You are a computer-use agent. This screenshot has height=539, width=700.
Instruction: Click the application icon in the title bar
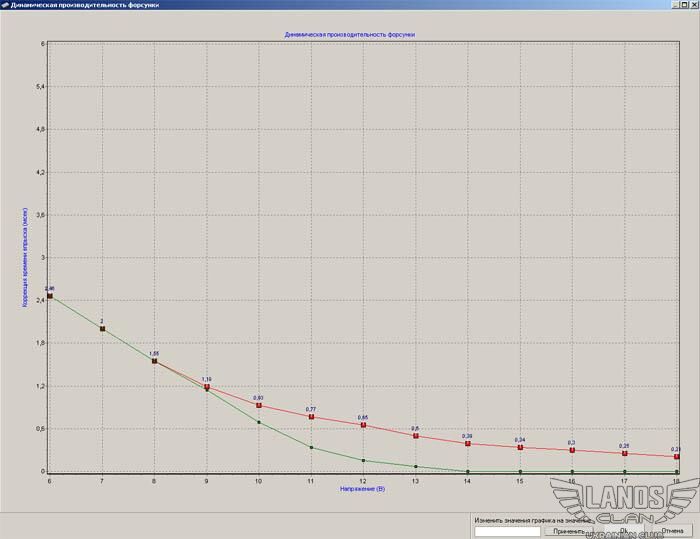click(5, 4)
